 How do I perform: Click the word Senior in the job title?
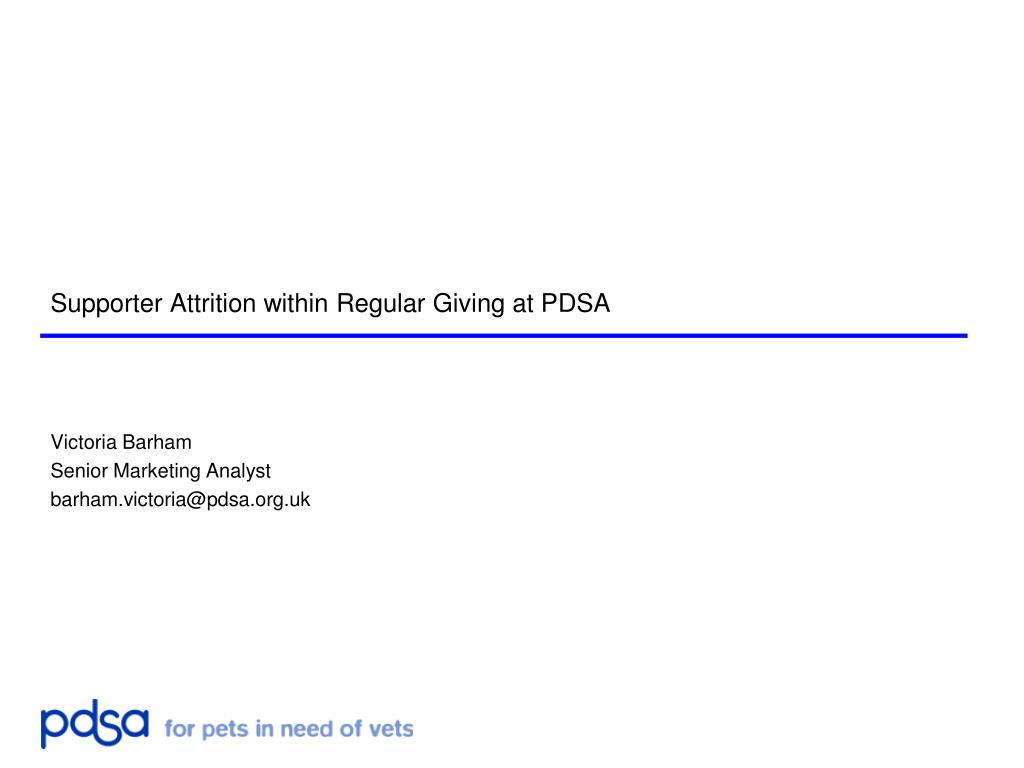click(79, 471)
